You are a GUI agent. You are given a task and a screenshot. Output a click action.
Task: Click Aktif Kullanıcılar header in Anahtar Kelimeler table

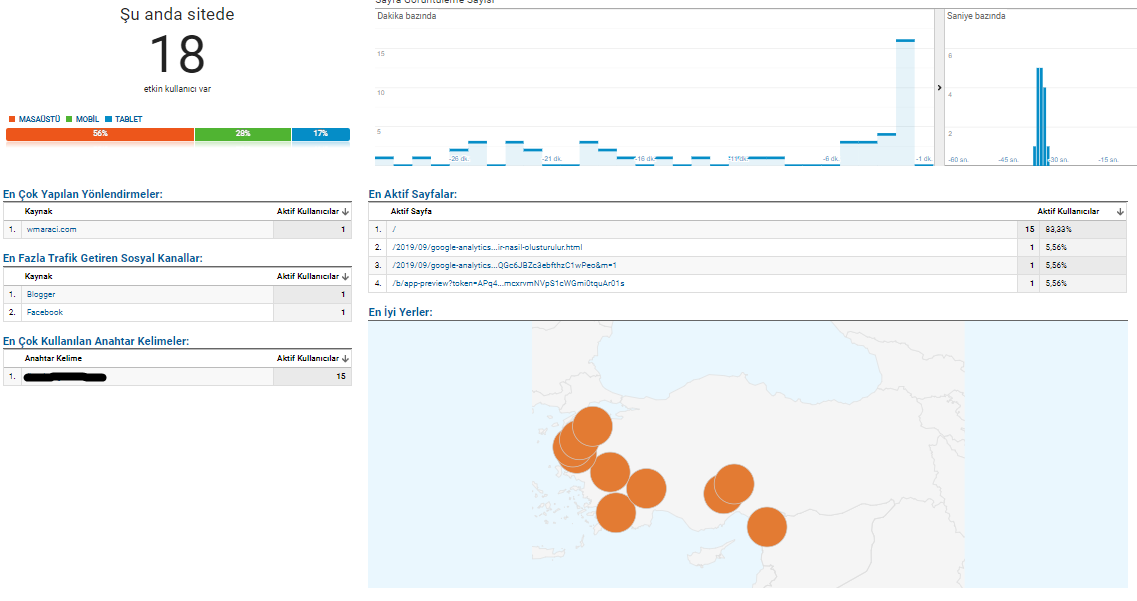pos(307,358)
